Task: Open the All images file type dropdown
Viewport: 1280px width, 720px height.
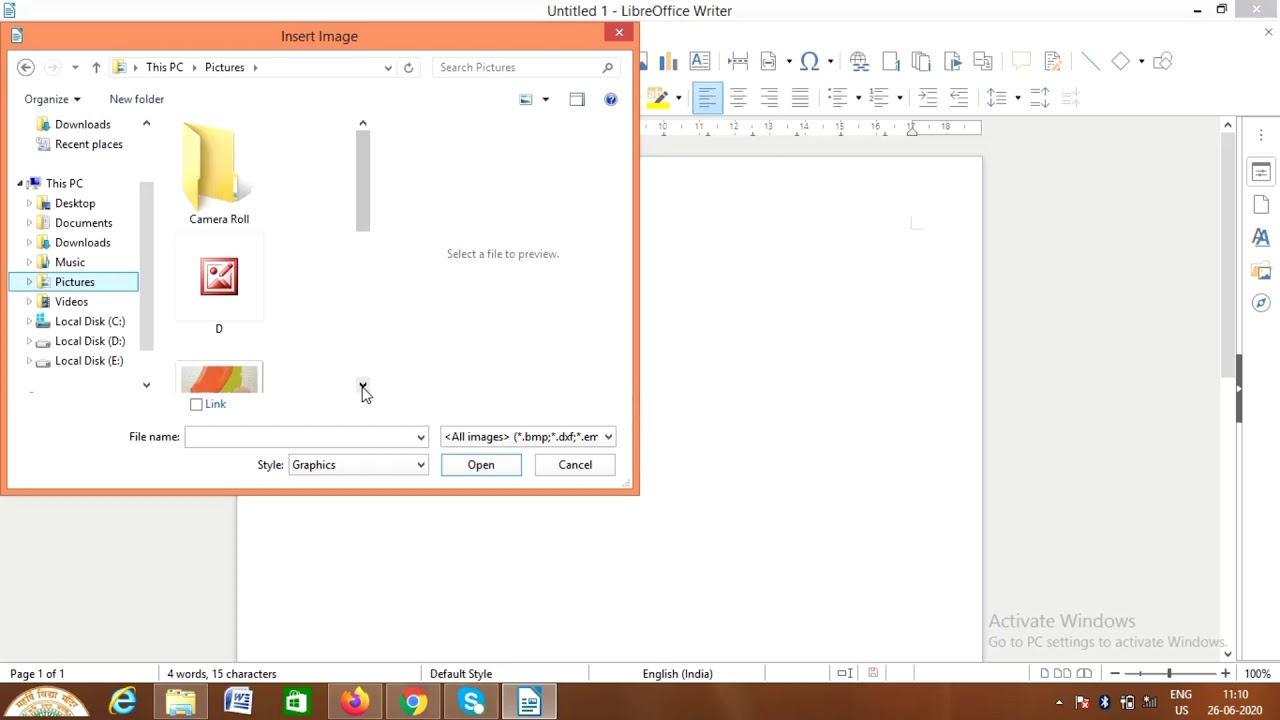Action: [528, 437]
